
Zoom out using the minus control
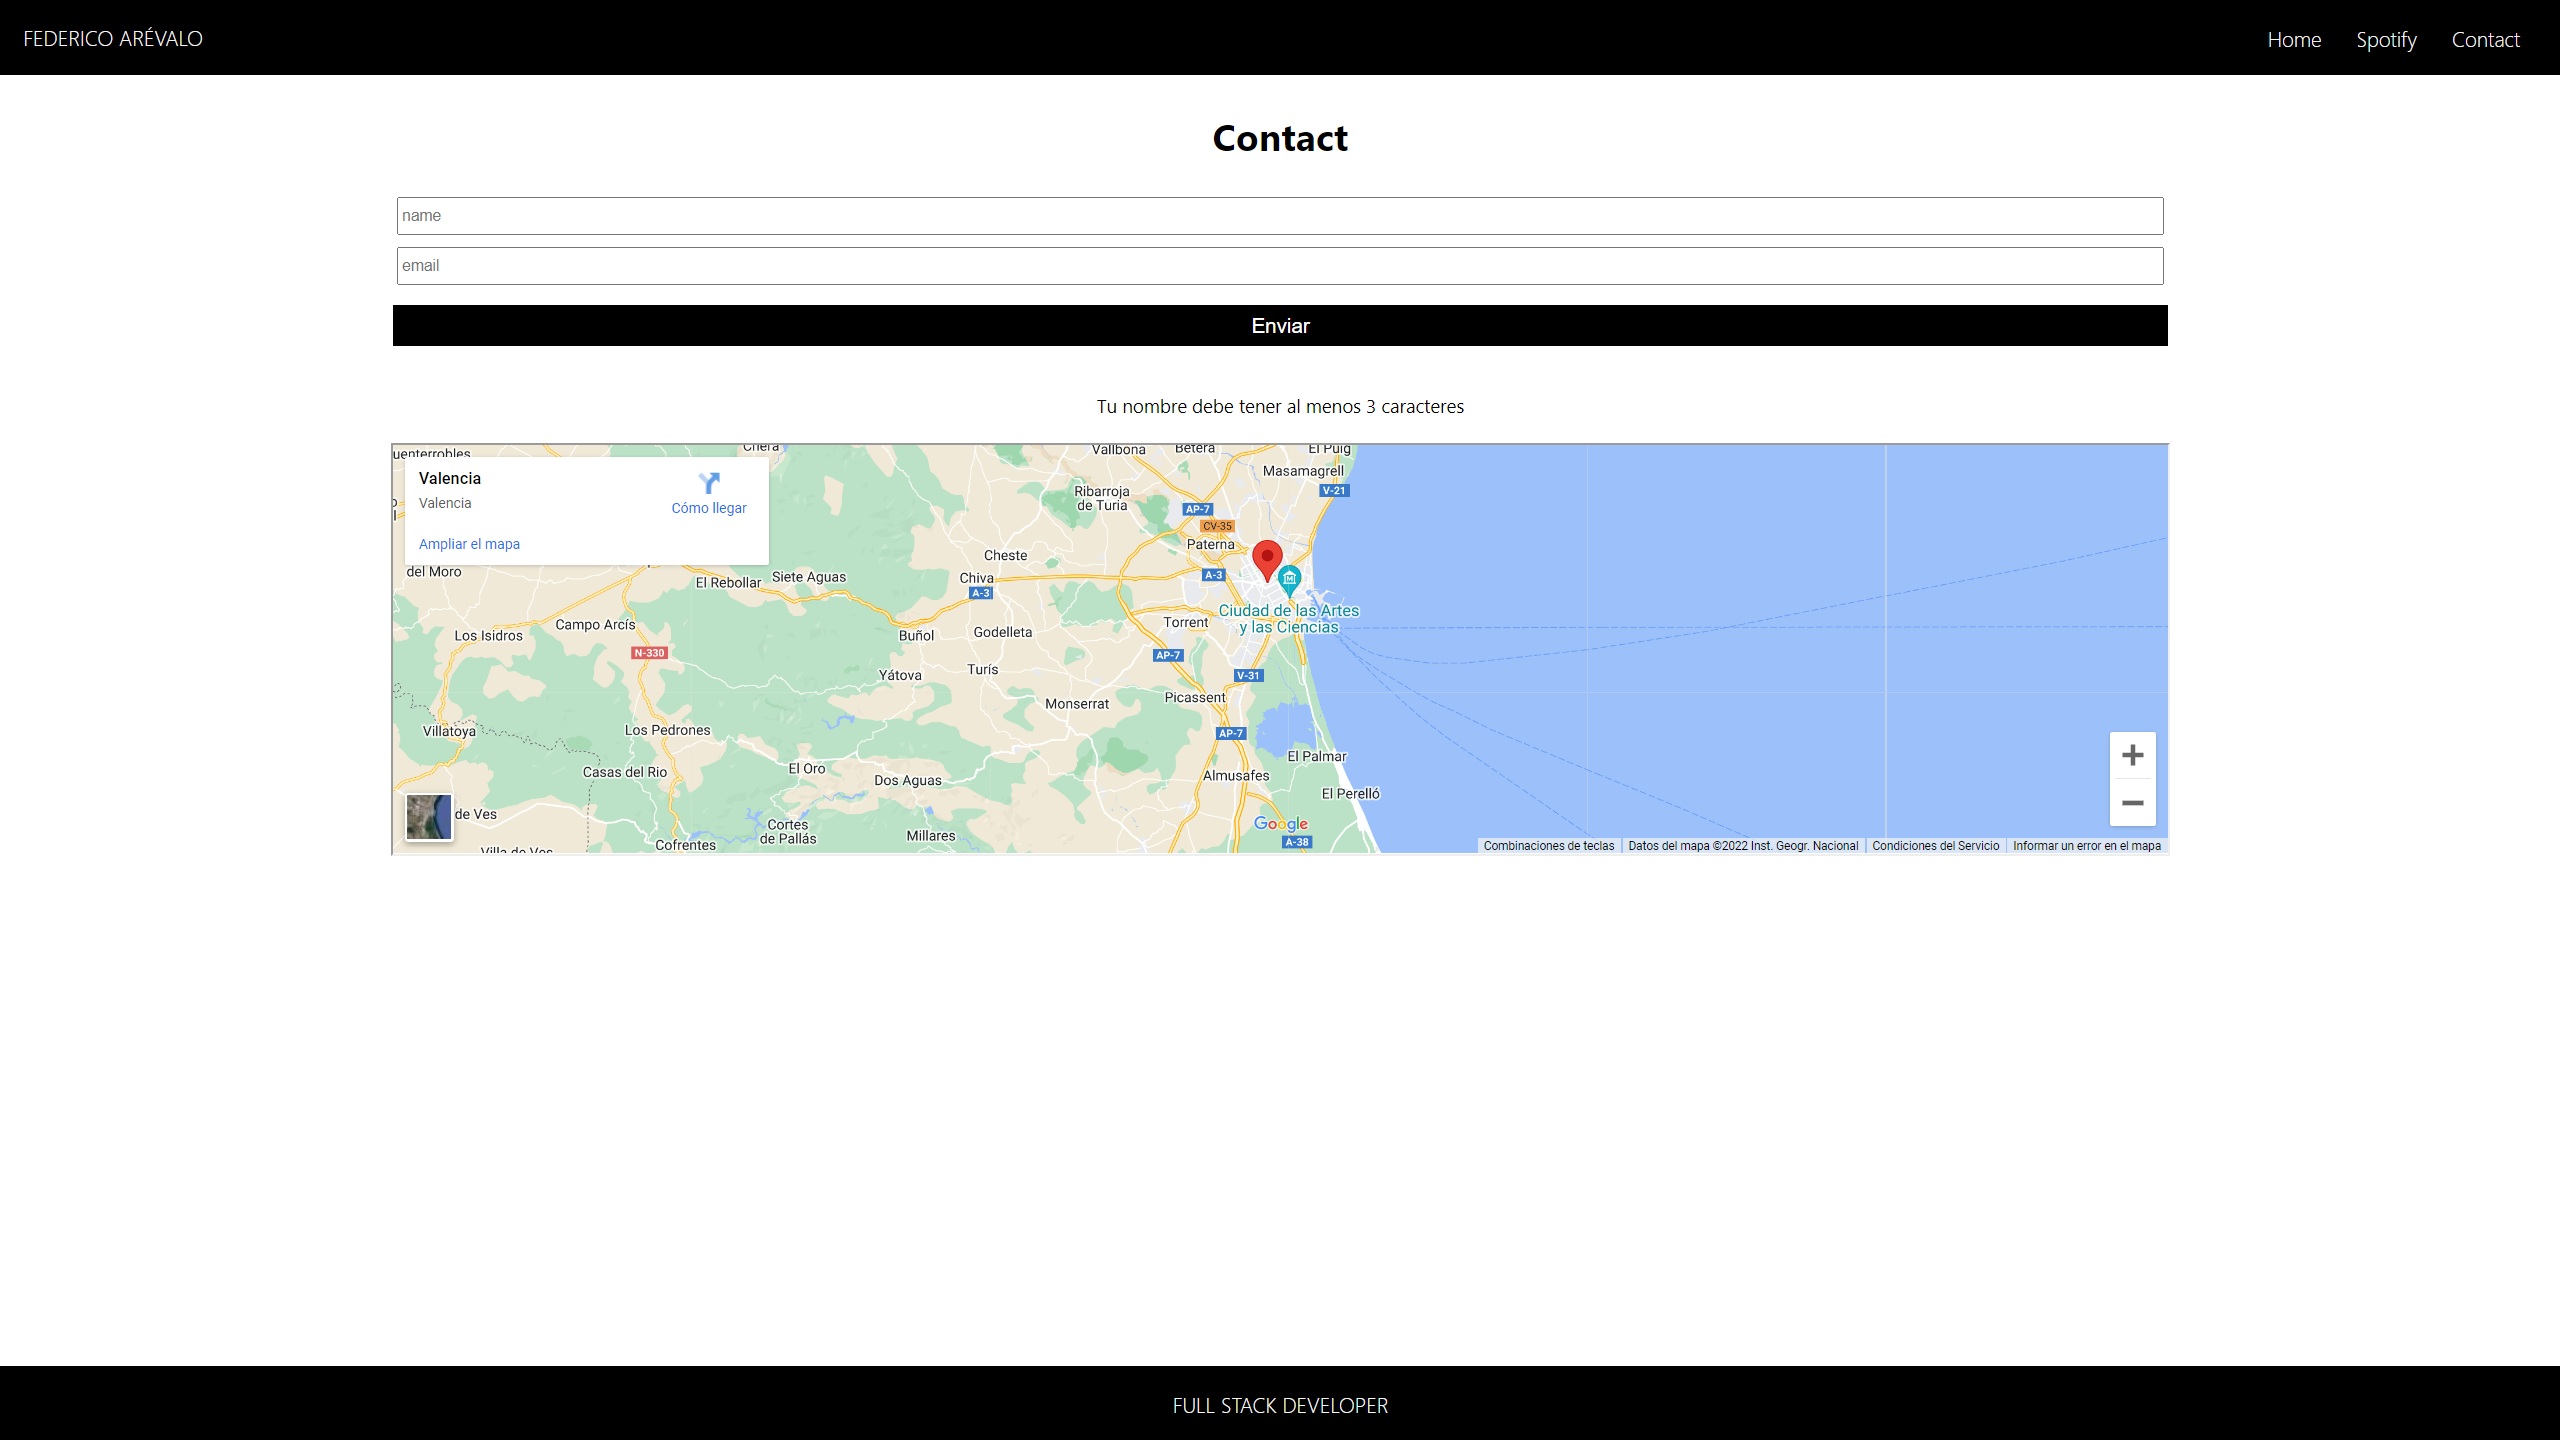click(2133, 803)
